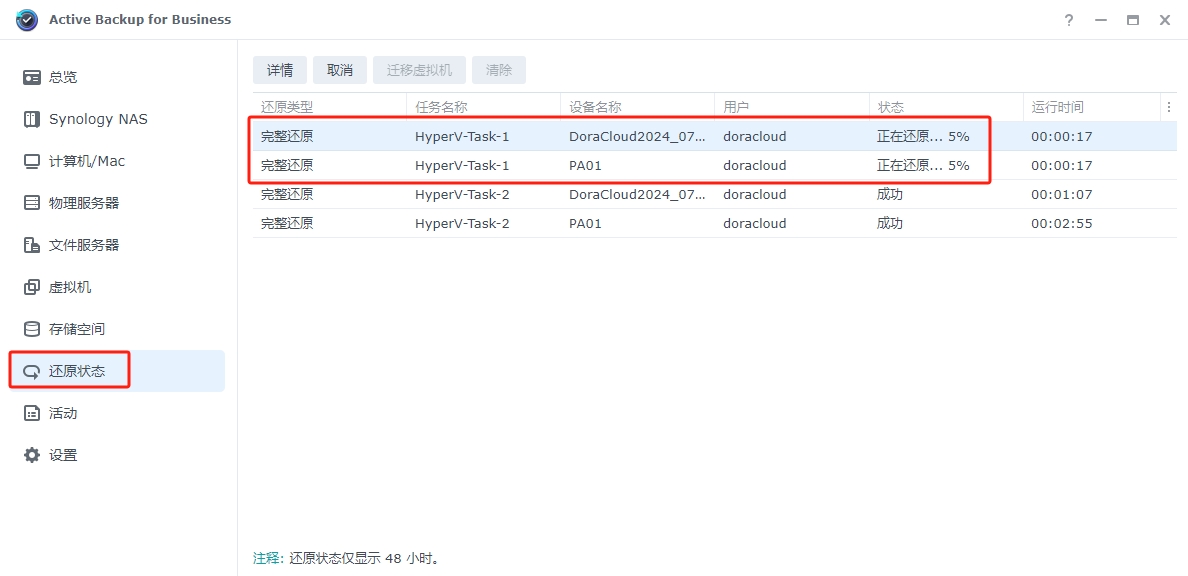Image resolution: width=1188 pixels, height=576 pixels.
Task: Open the column options three-dot menu
Action: [x=1169, y=107]
